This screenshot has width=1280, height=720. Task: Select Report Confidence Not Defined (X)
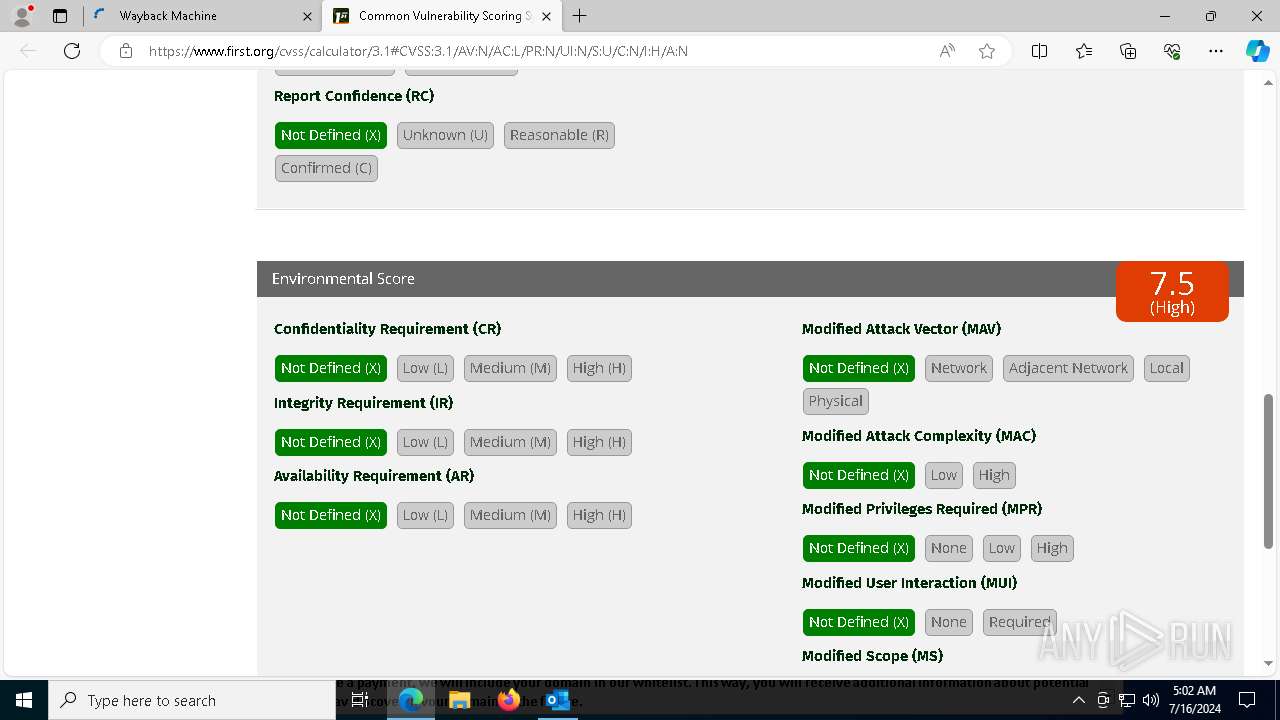331,135
